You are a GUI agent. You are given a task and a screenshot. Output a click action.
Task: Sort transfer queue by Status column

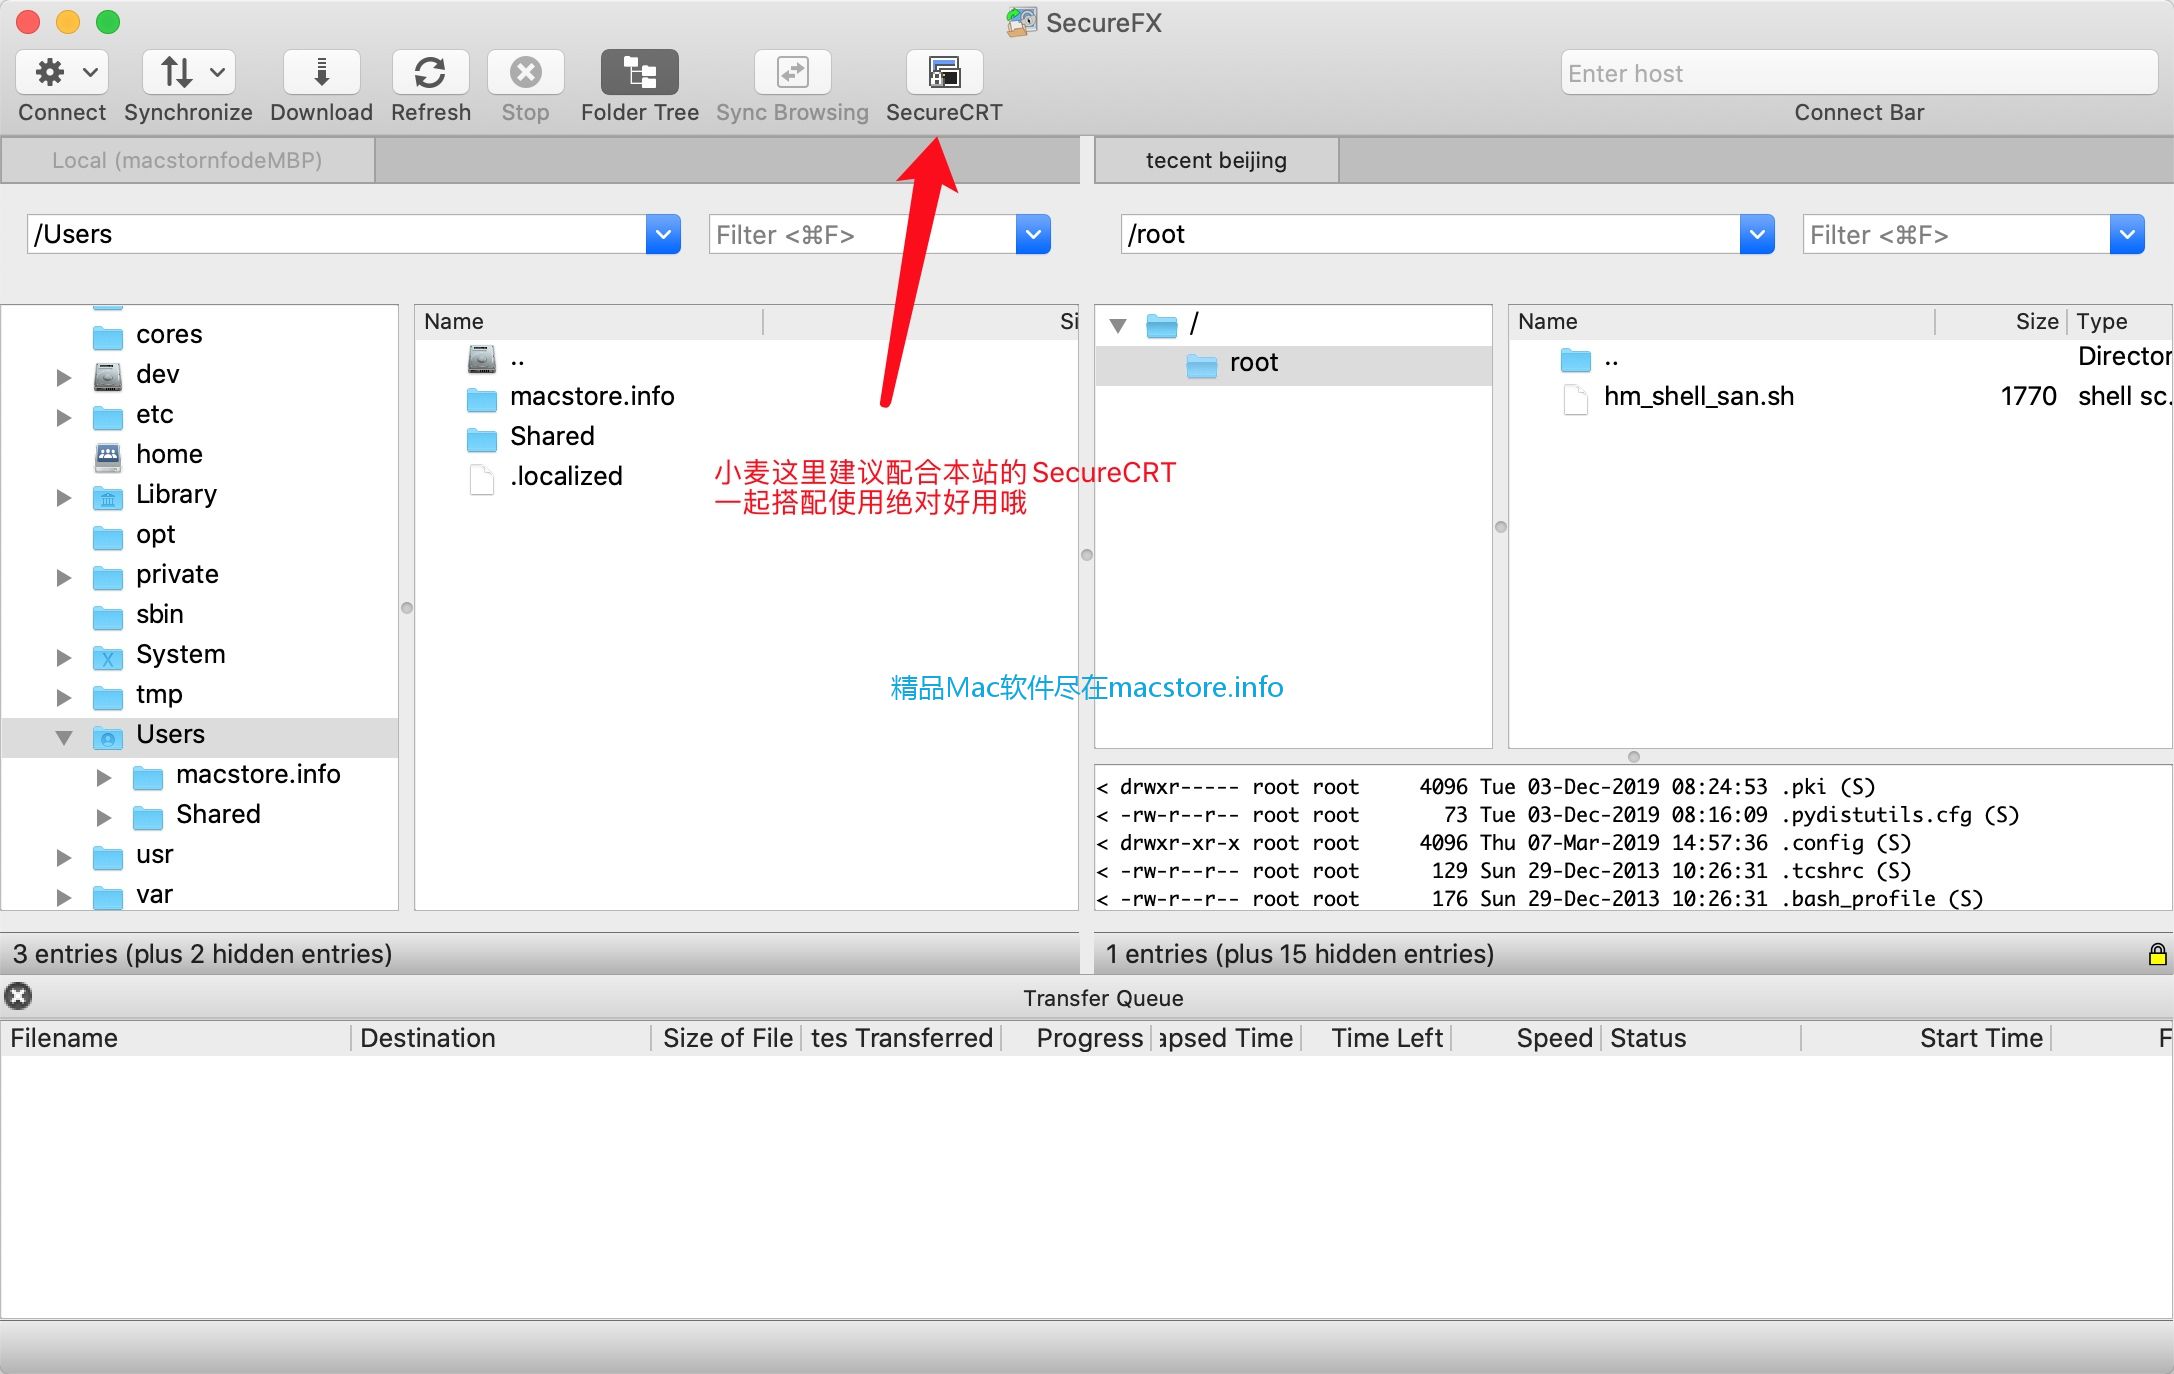pyautogui.click(x=1701, y=1038)
